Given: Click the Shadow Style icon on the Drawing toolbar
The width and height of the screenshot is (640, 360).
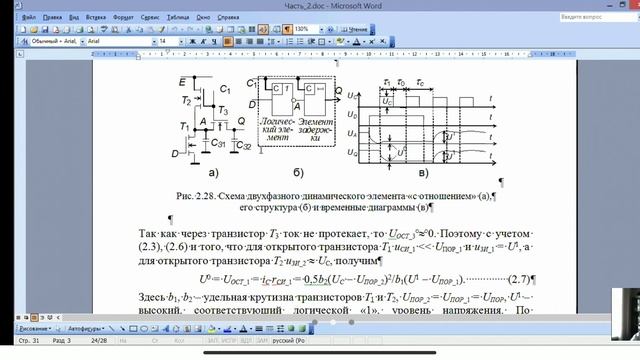Looking at the screenshot, I should coord(291,329).
